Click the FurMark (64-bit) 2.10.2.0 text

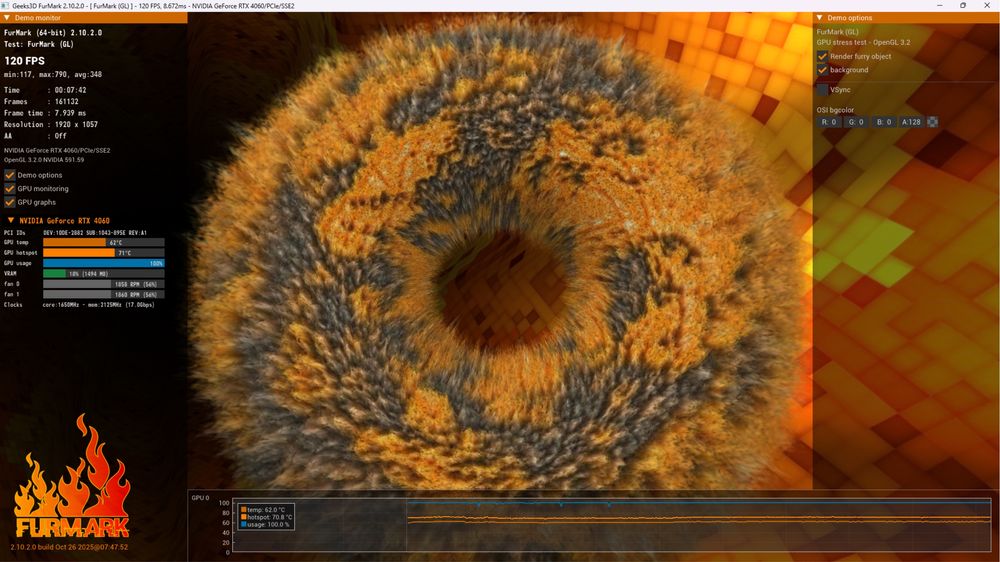coord(53,33)
